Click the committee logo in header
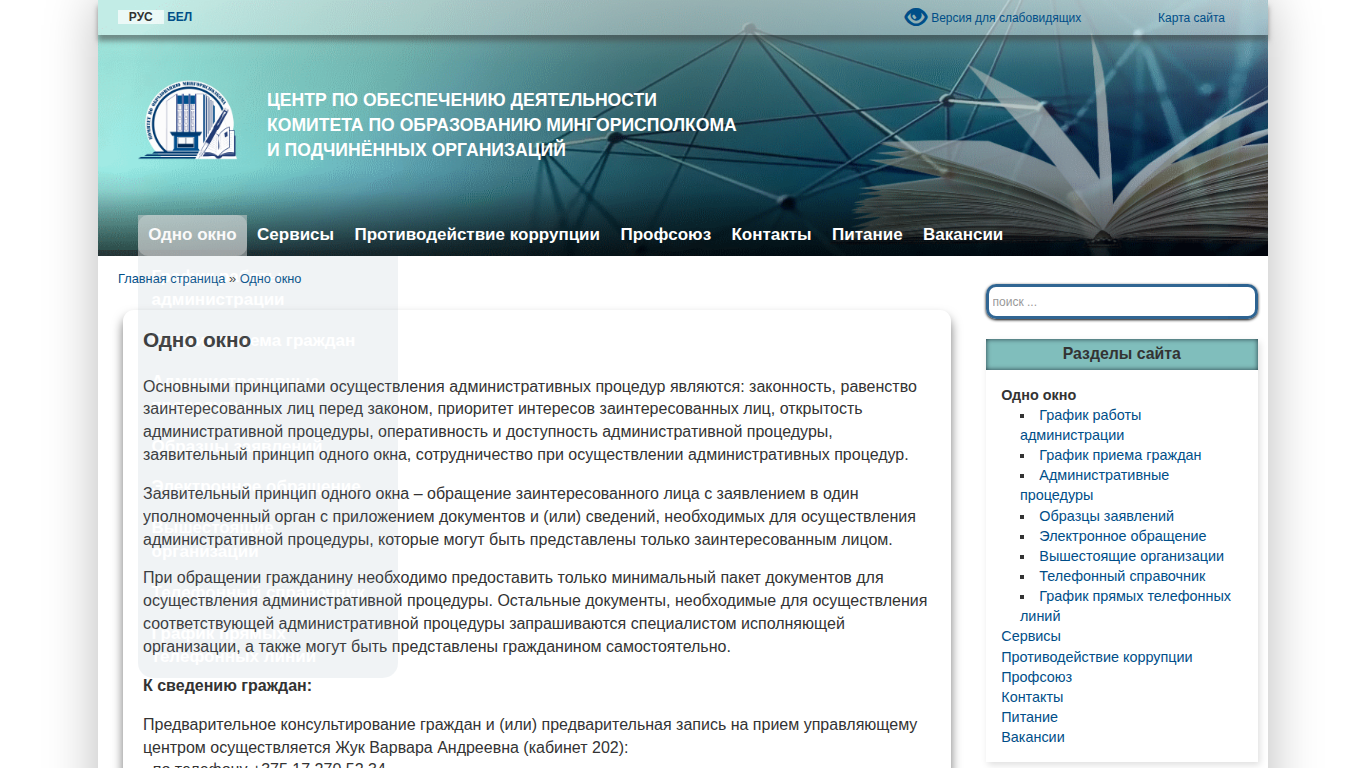This screenshot has height=768, width=1366. pos(188,121)
